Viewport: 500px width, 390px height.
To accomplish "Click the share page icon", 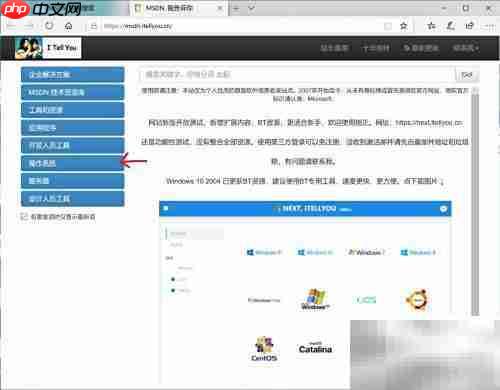I will 470,26.
